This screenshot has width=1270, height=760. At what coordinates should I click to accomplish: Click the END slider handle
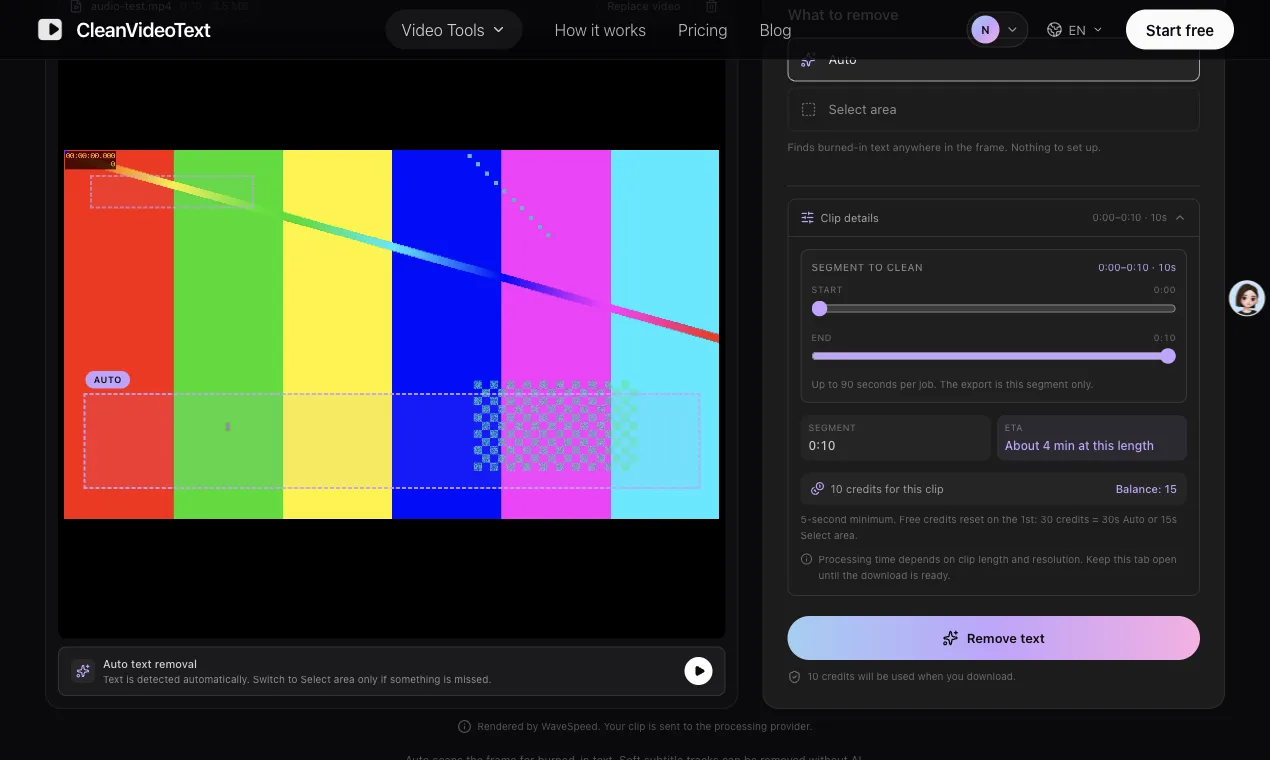pyautogui.click(x=1168, y=356)
